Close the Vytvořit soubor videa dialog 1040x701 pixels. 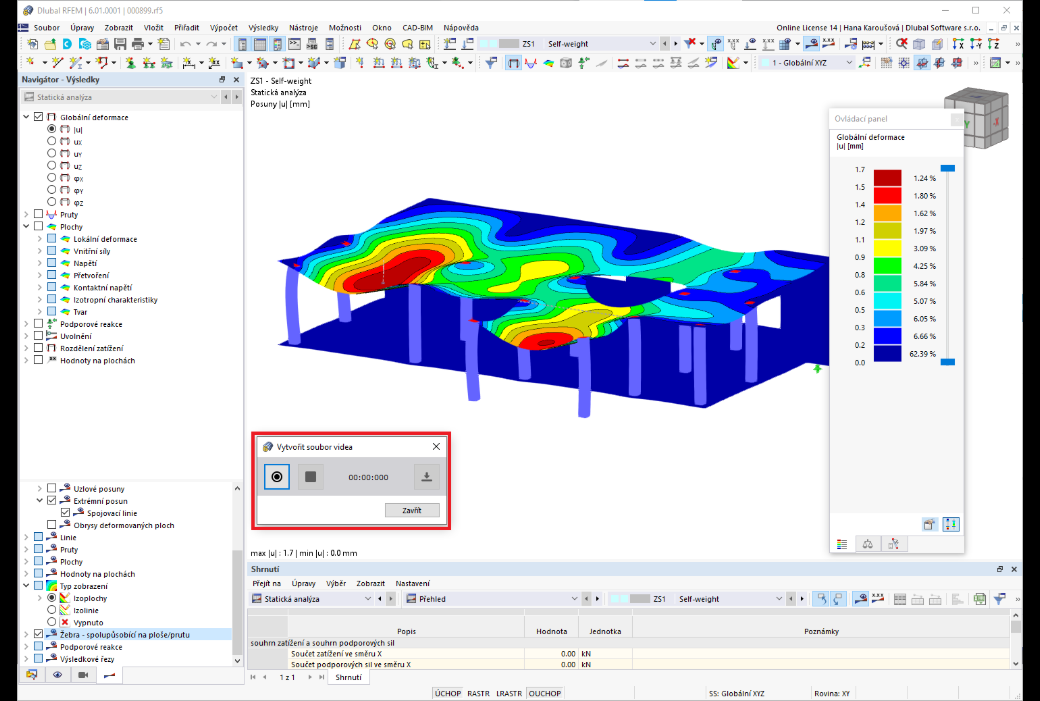click(x=436, y=446)
